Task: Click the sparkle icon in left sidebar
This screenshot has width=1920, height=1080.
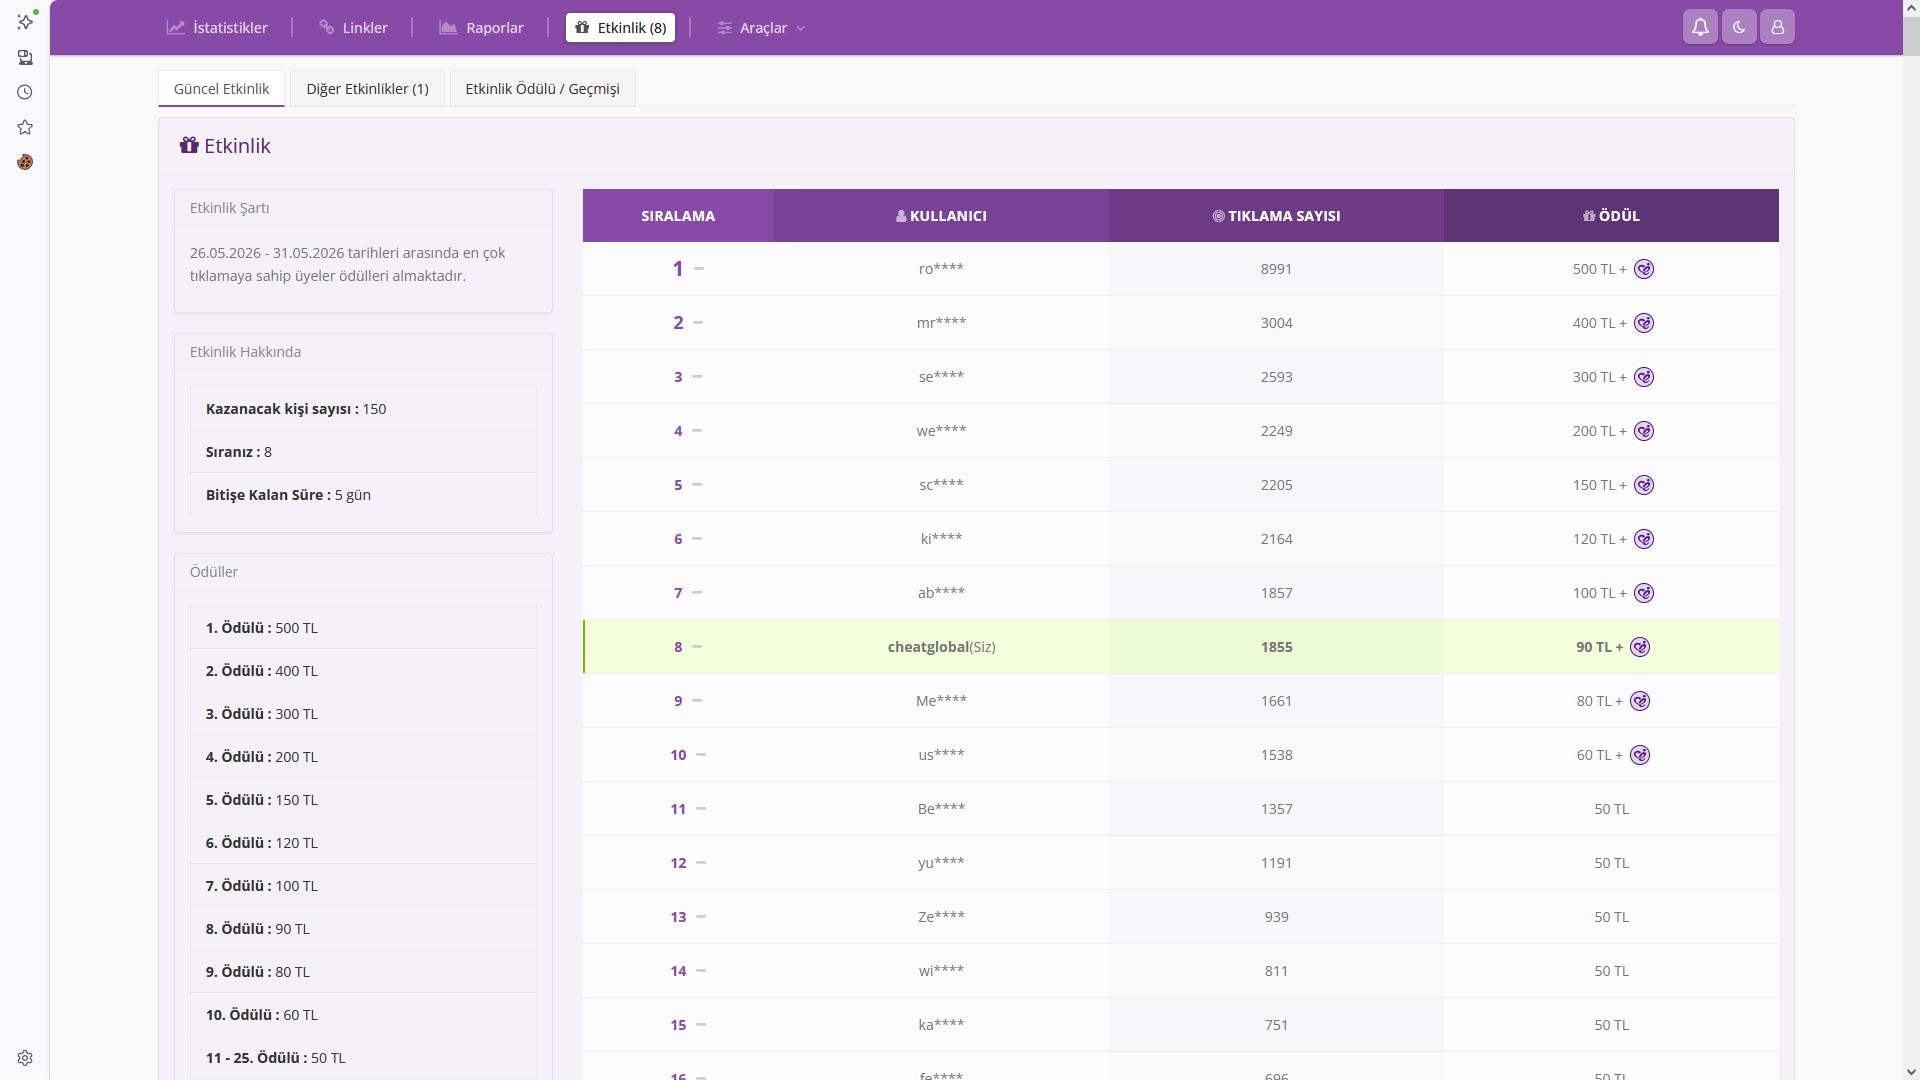Action: click(x=25, y=21)
